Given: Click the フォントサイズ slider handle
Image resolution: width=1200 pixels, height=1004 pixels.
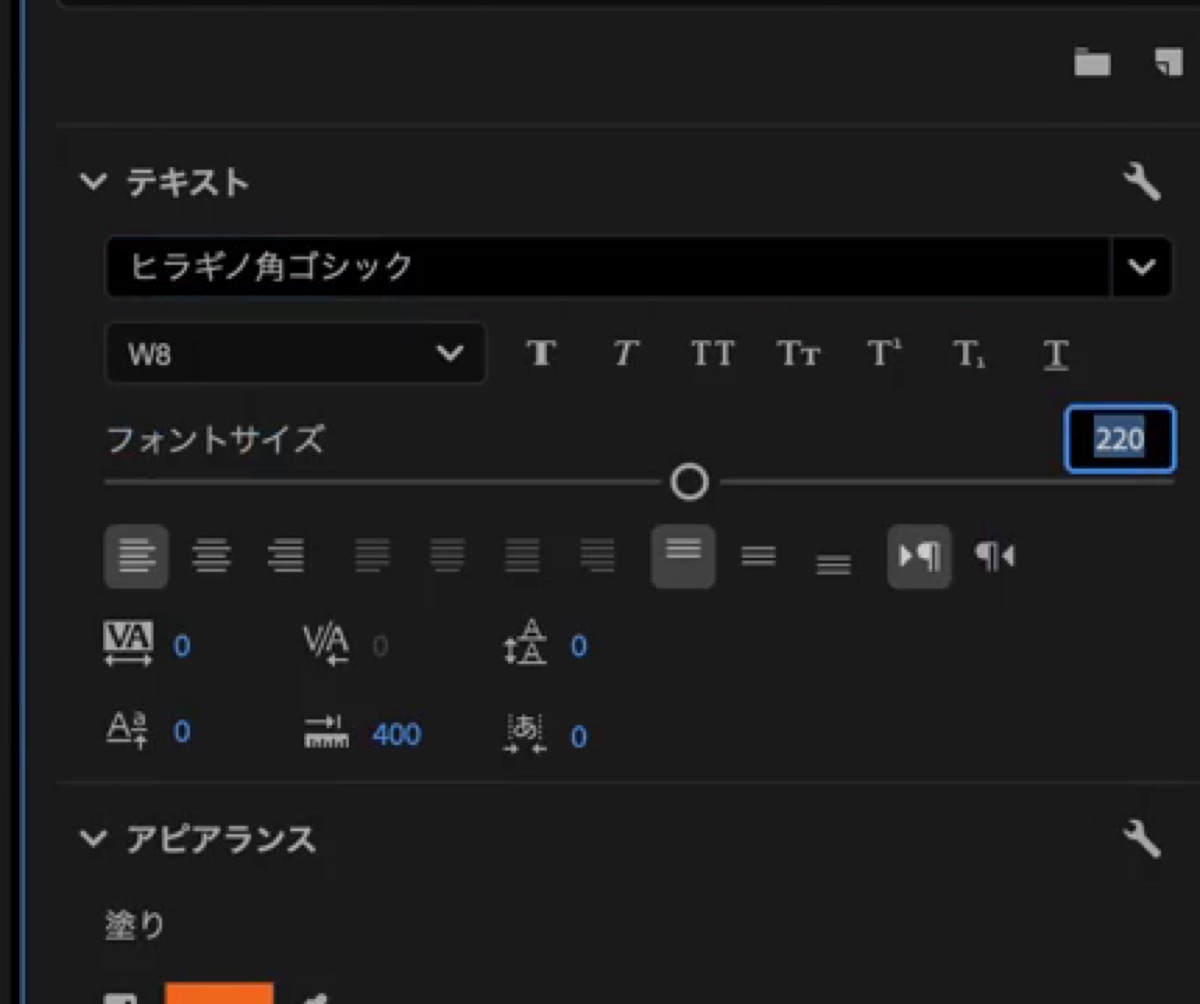Looking at the screenshot, I should click(x=689, y=482).
